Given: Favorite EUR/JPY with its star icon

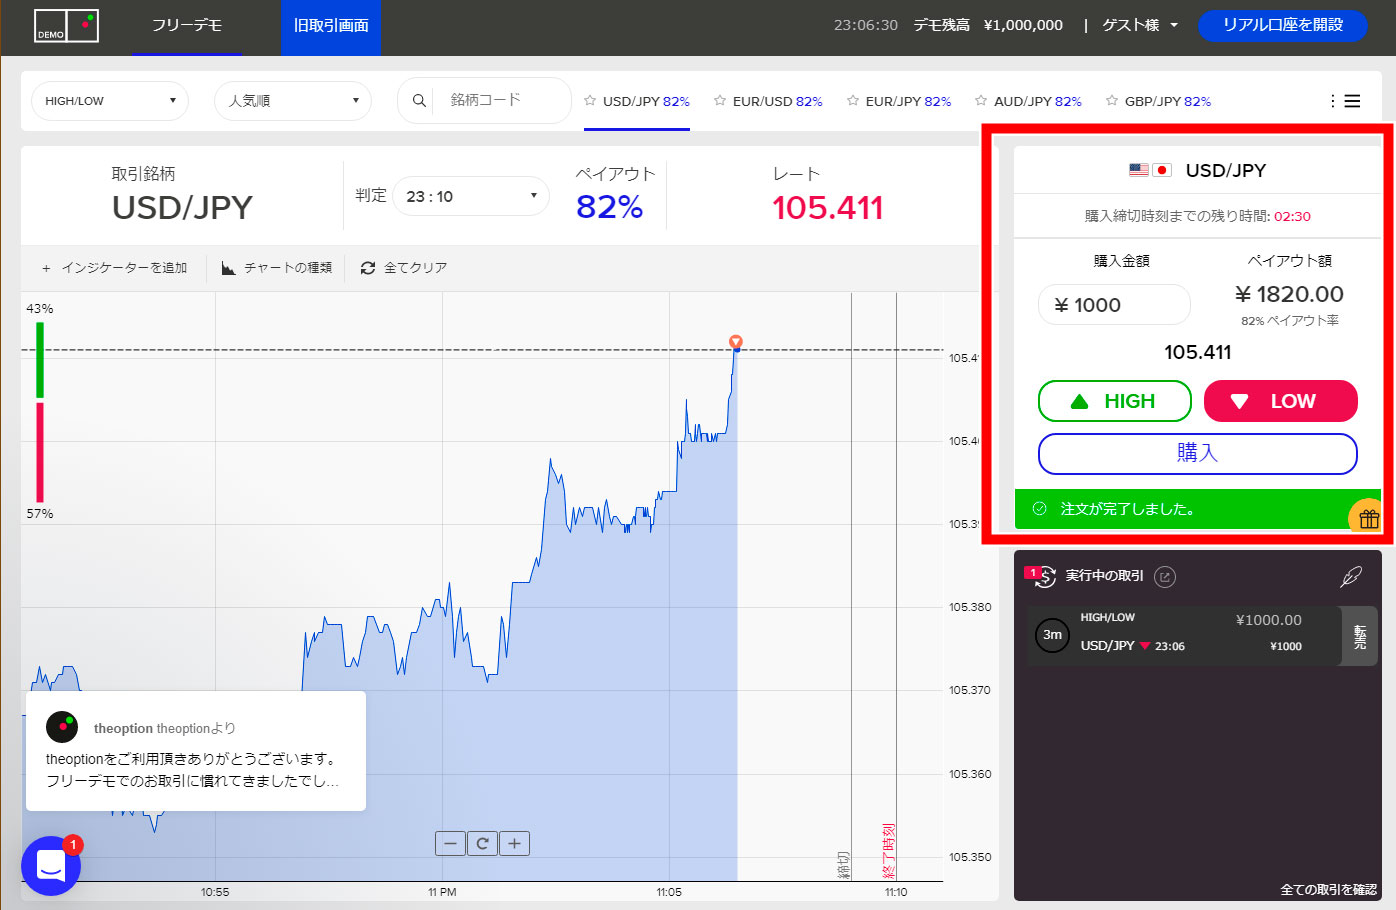Looking at the screenshot, I should (853, 100).
